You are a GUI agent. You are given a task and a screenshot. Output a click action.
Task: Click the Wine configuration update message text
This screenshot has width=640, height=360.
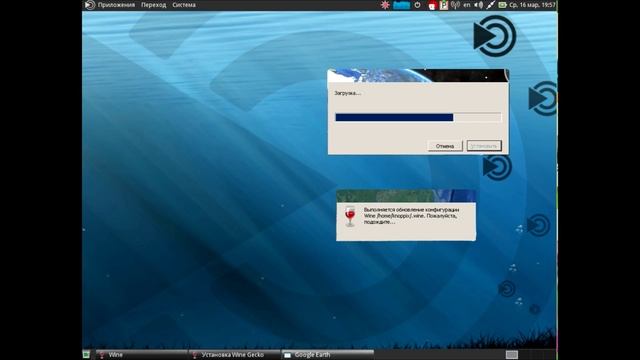[x=411, y=216]
